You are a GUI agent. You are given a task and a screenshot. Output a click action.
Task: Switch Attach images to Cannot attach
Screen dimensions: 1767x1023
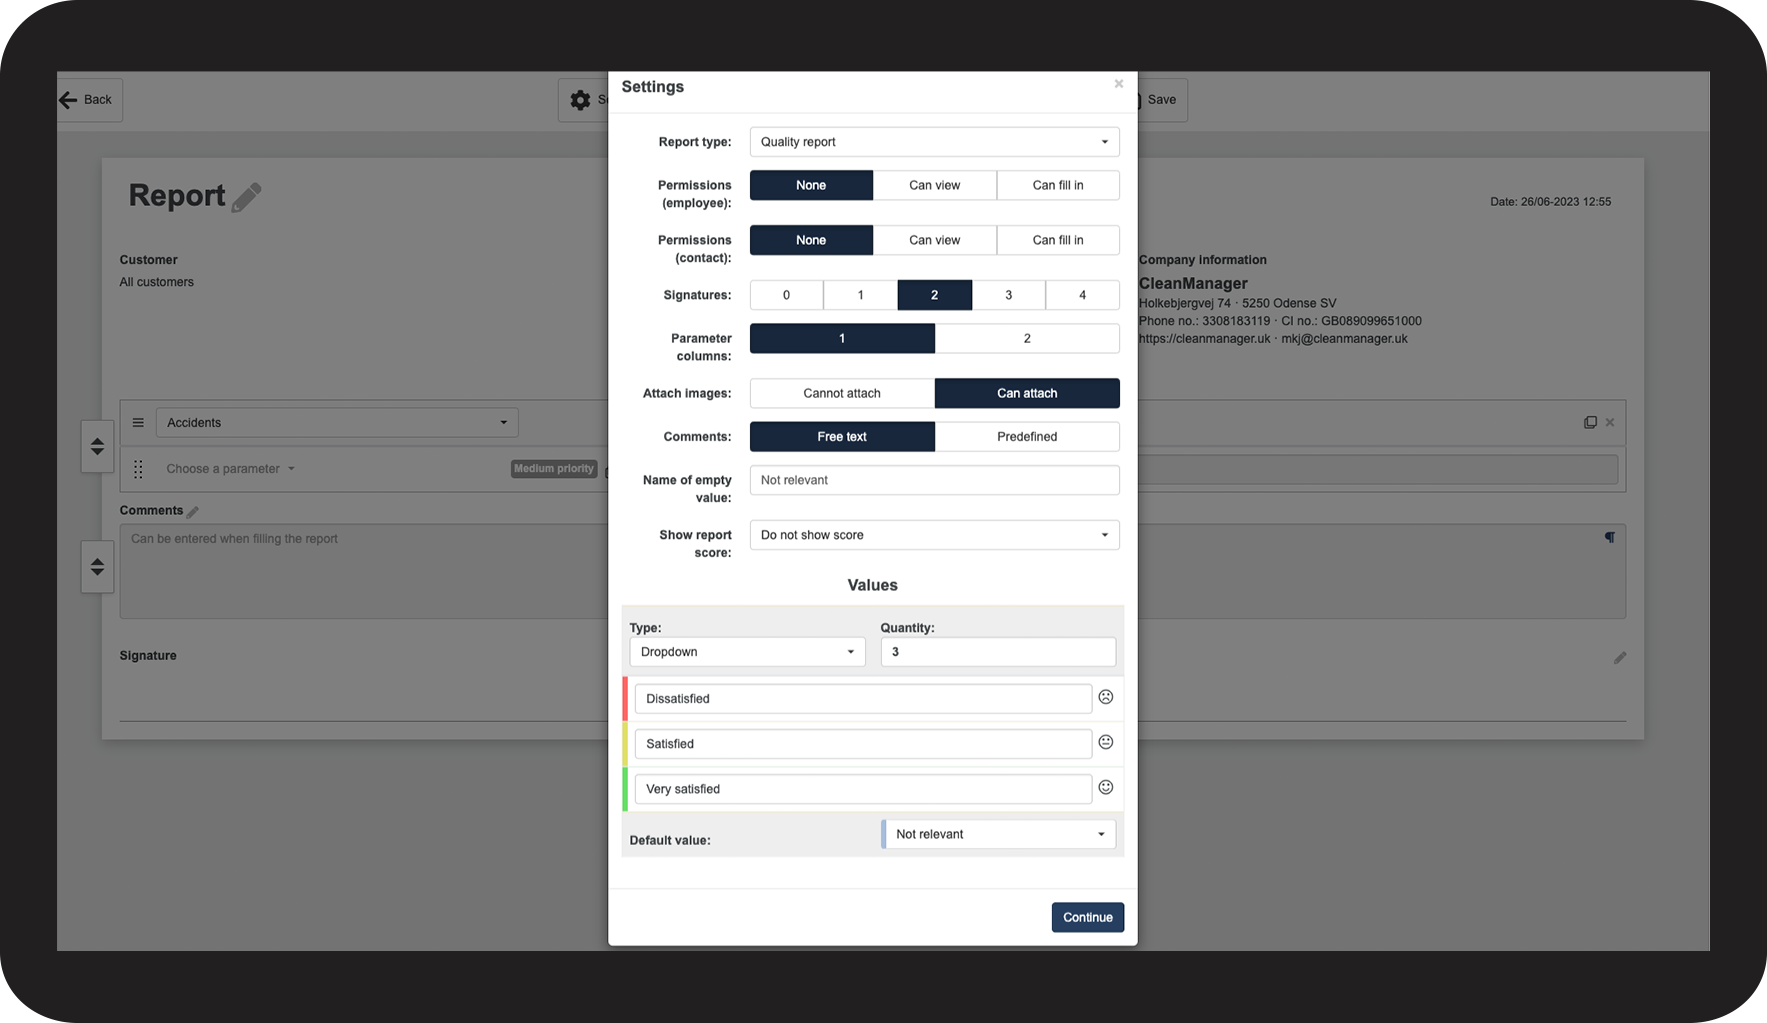[841, 393]
